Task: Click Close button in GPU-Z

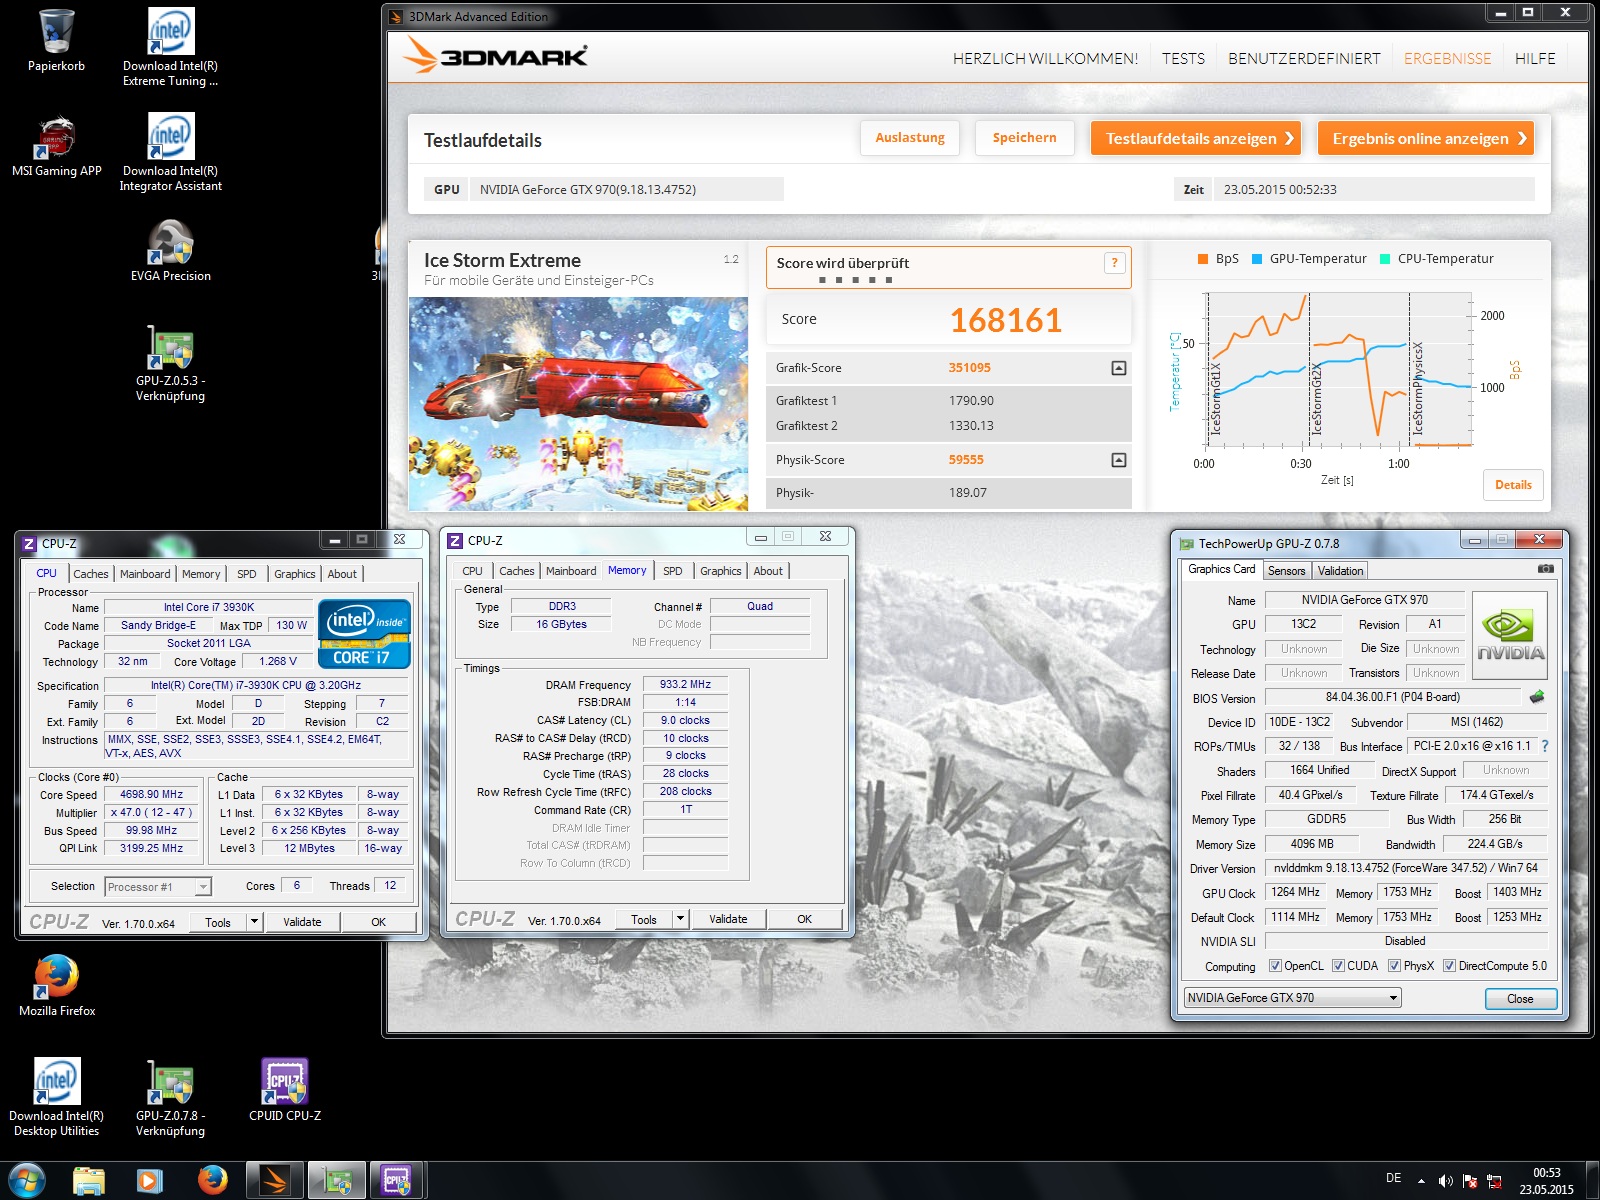Action: [x=1520, y=999]
